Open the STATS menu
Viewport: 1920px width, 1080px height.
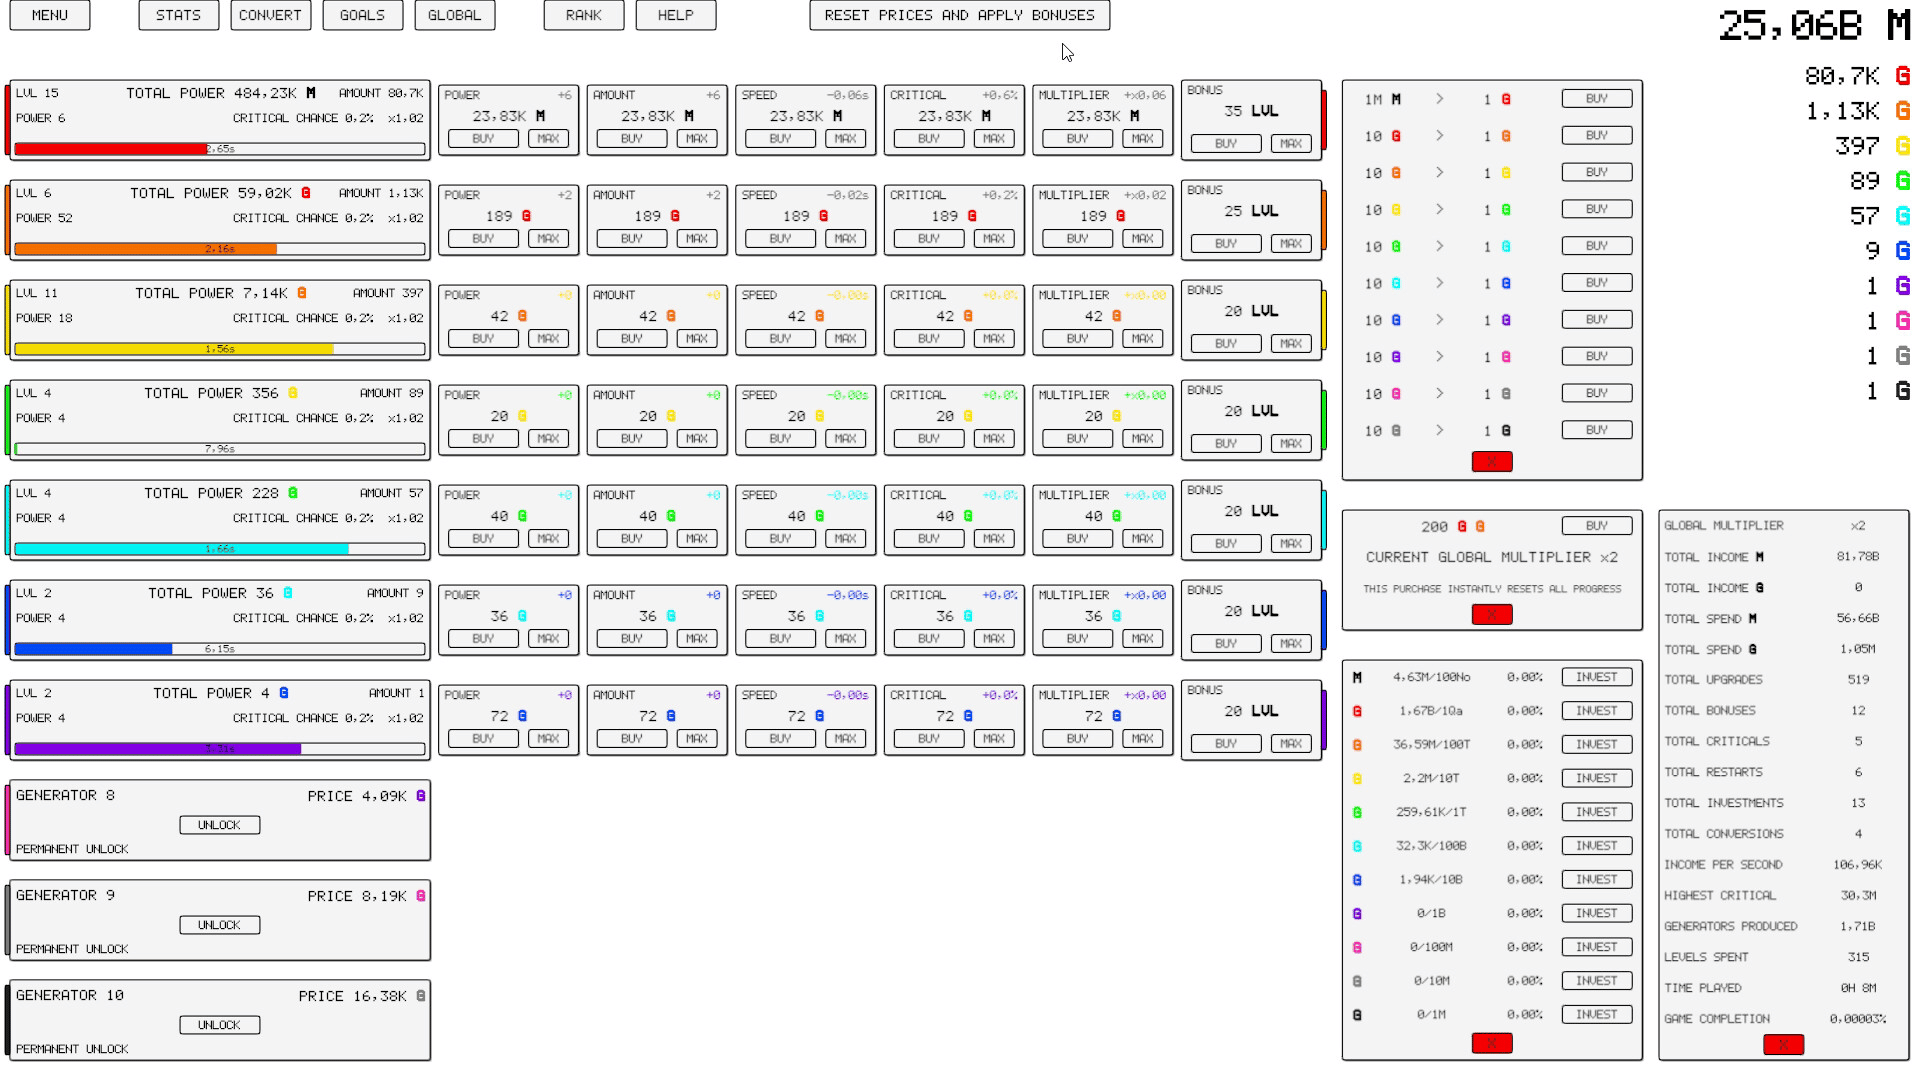click(x=178, y=15)
